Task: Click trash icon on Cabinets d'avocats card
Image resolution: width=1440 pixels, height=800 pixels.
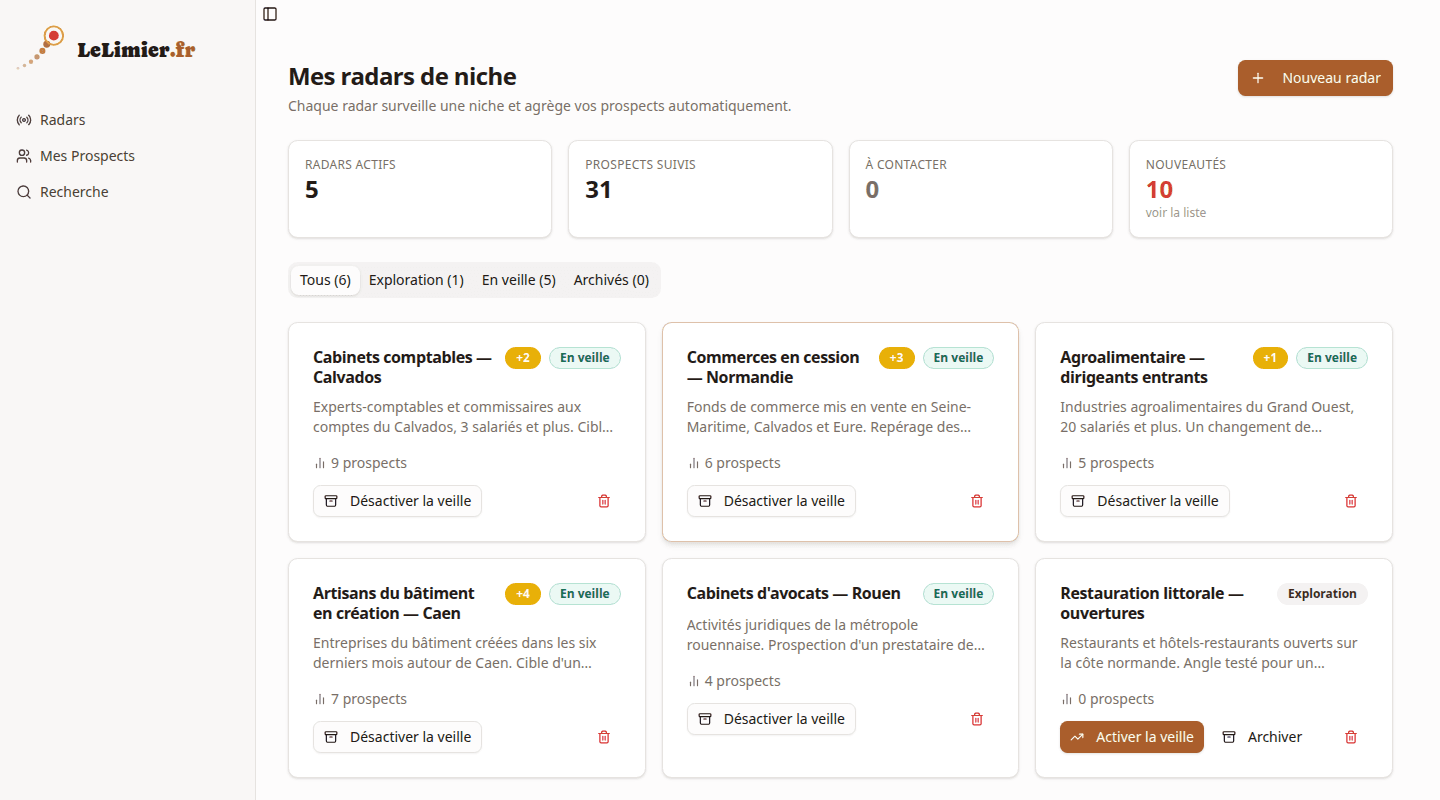Action: pyautogui.click(x=977, y=719)
